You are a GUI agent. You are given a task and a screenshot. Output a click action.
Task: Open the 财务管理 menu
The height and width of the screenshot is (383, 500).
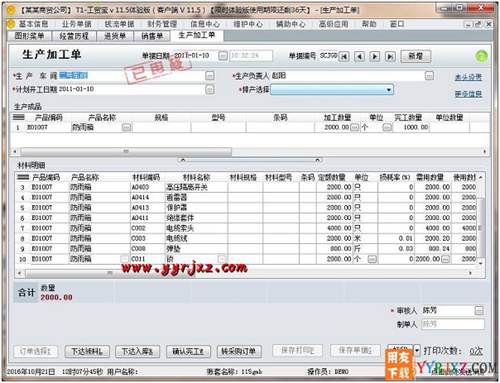pos(162,24)
